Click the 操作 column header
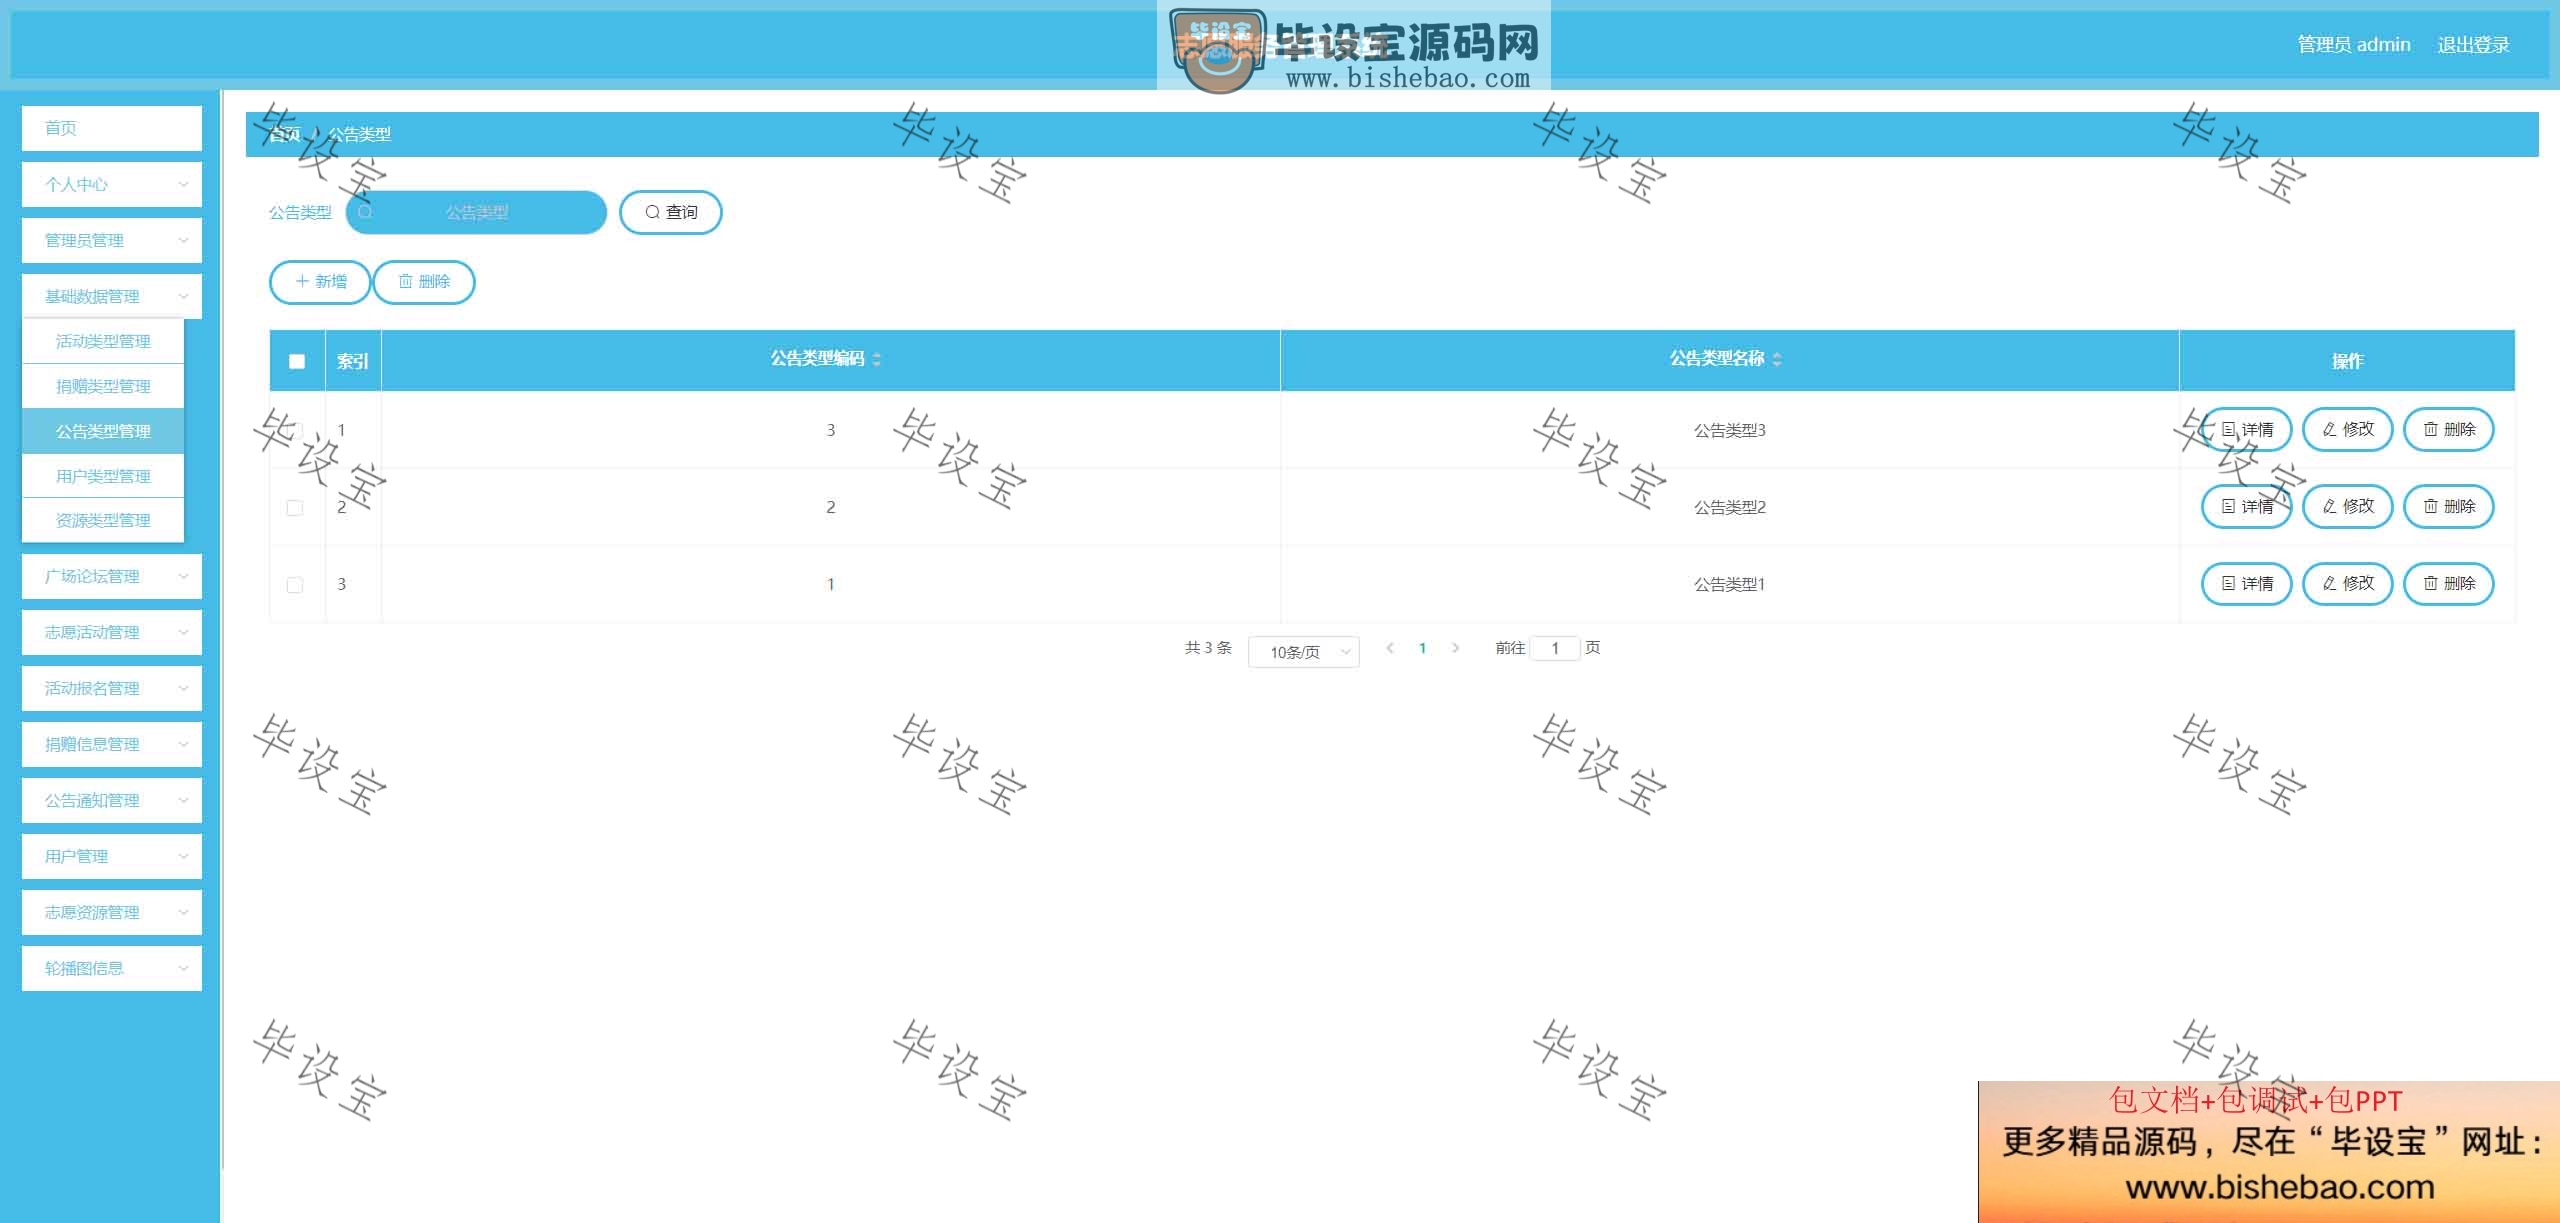The image size is (2560, 1223). coord(2347,361)
